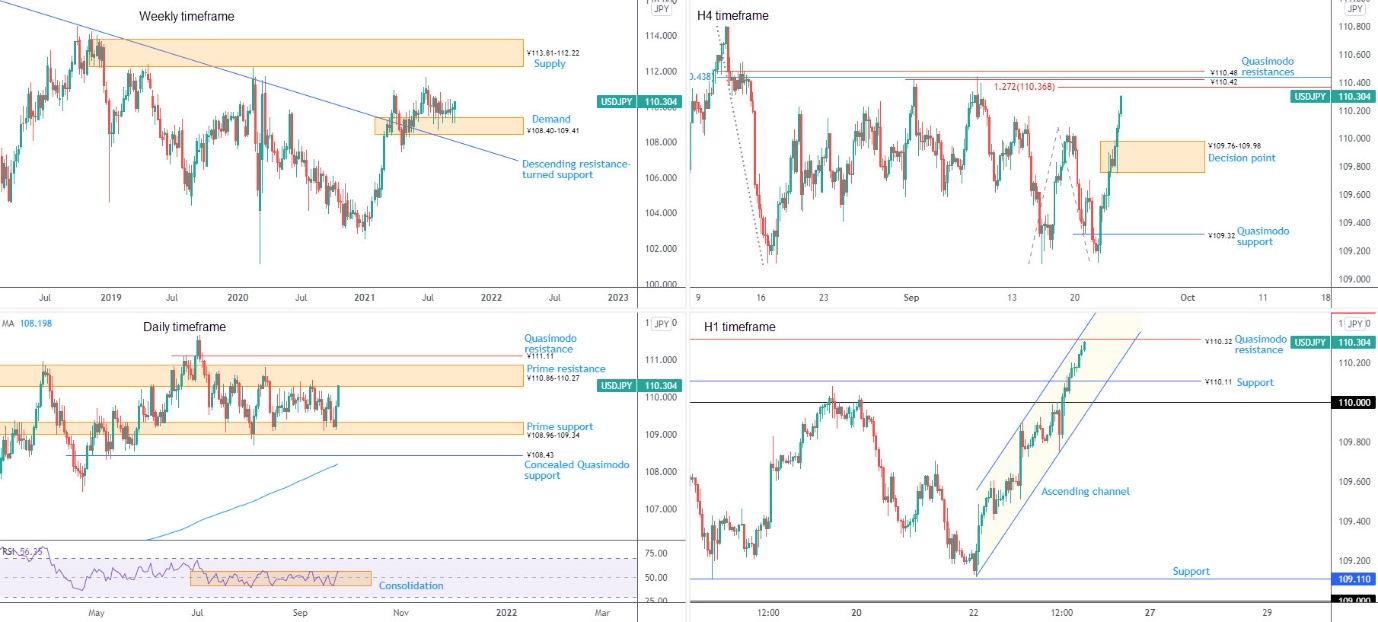This screenshot has height=622, width=1378.
Task: Click the 114.000 tick on Weekly price axis
Action: tap(660, 36)
